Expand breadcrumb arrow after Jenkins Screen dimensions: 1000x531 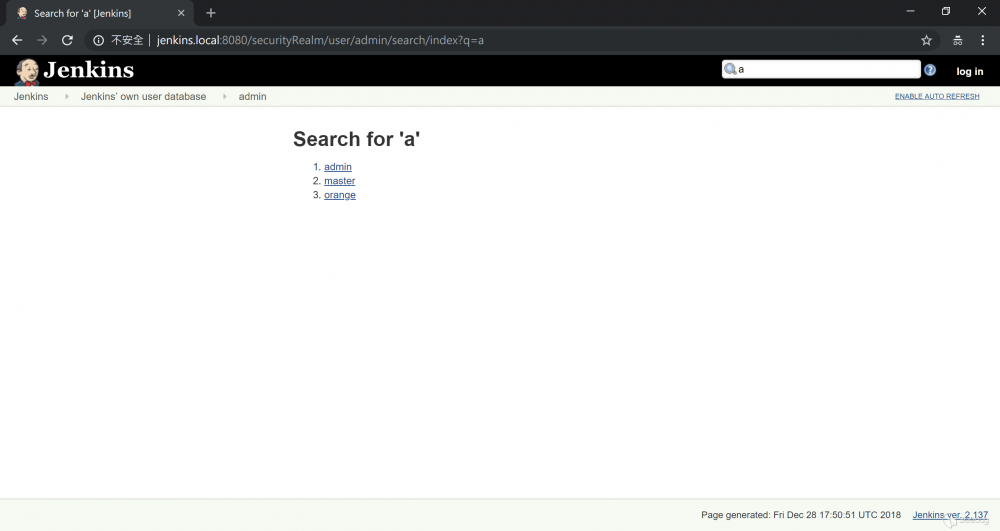point(66,96)
